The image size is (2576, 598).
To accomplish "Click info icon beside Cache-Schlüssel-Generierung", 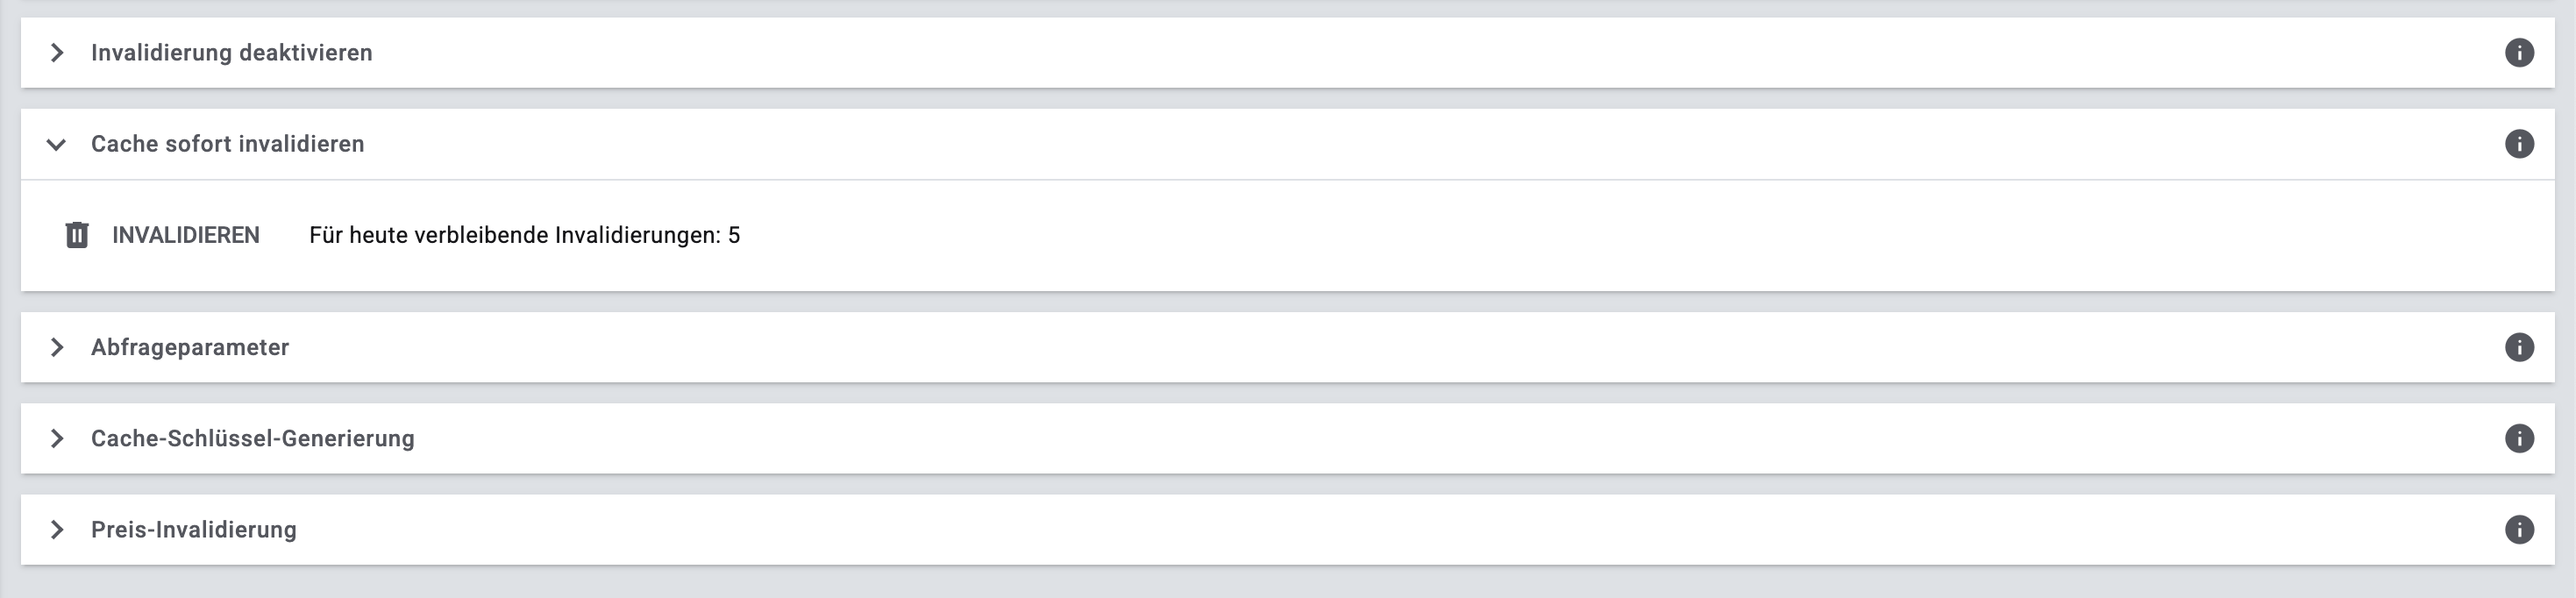I will click(x=2519, y=438).
